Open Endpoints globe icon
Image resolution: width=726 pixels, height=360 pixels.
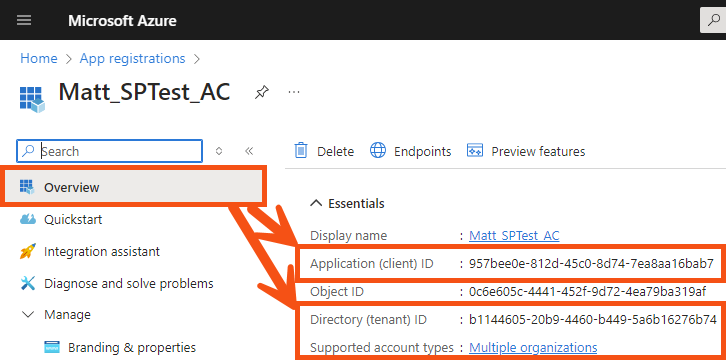point(378,151)
